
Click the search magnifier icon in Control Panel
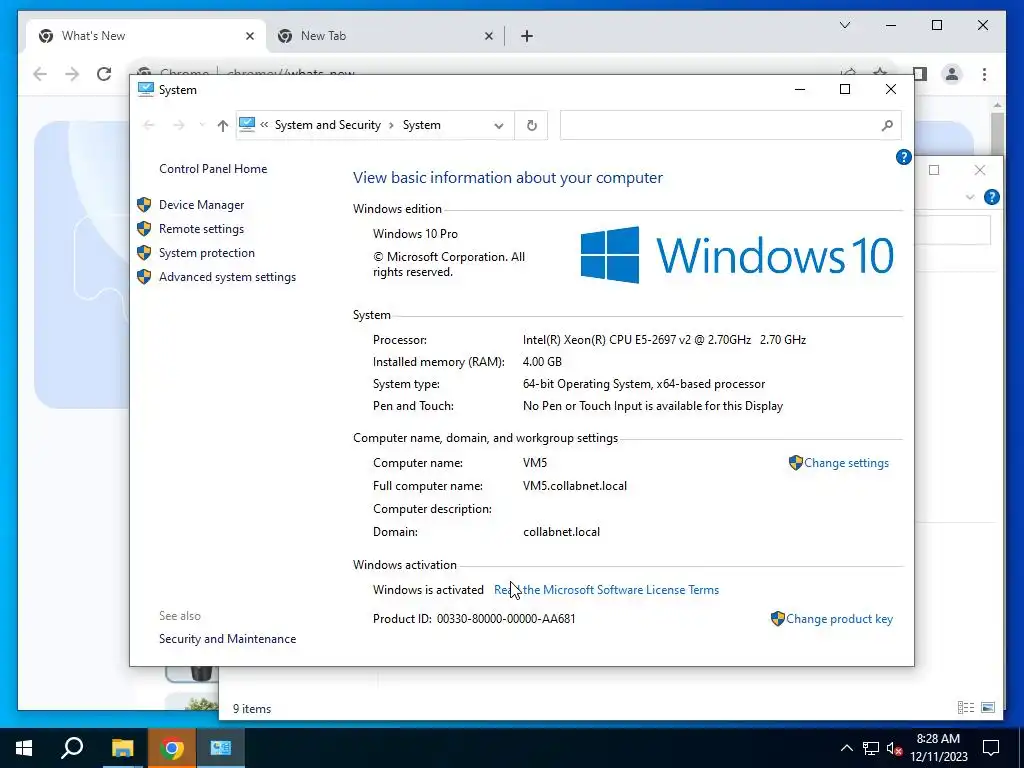click(887, 125)
